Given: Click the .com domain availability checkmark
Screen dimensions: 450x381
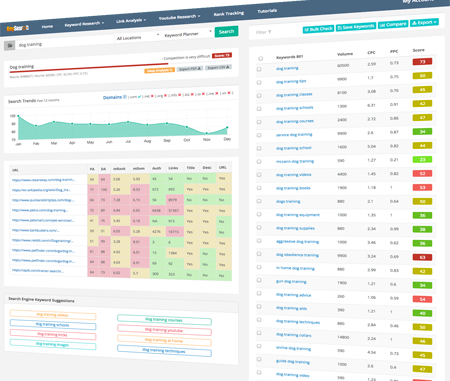Looking at the screenshot, I should click(x=139, y=96).
